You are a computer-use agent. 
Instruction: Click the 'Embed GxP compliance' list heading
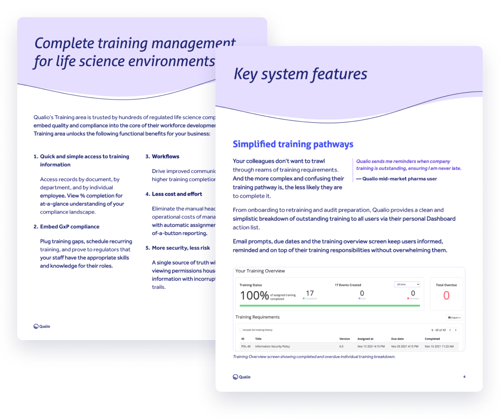click(x=70, y=227)
